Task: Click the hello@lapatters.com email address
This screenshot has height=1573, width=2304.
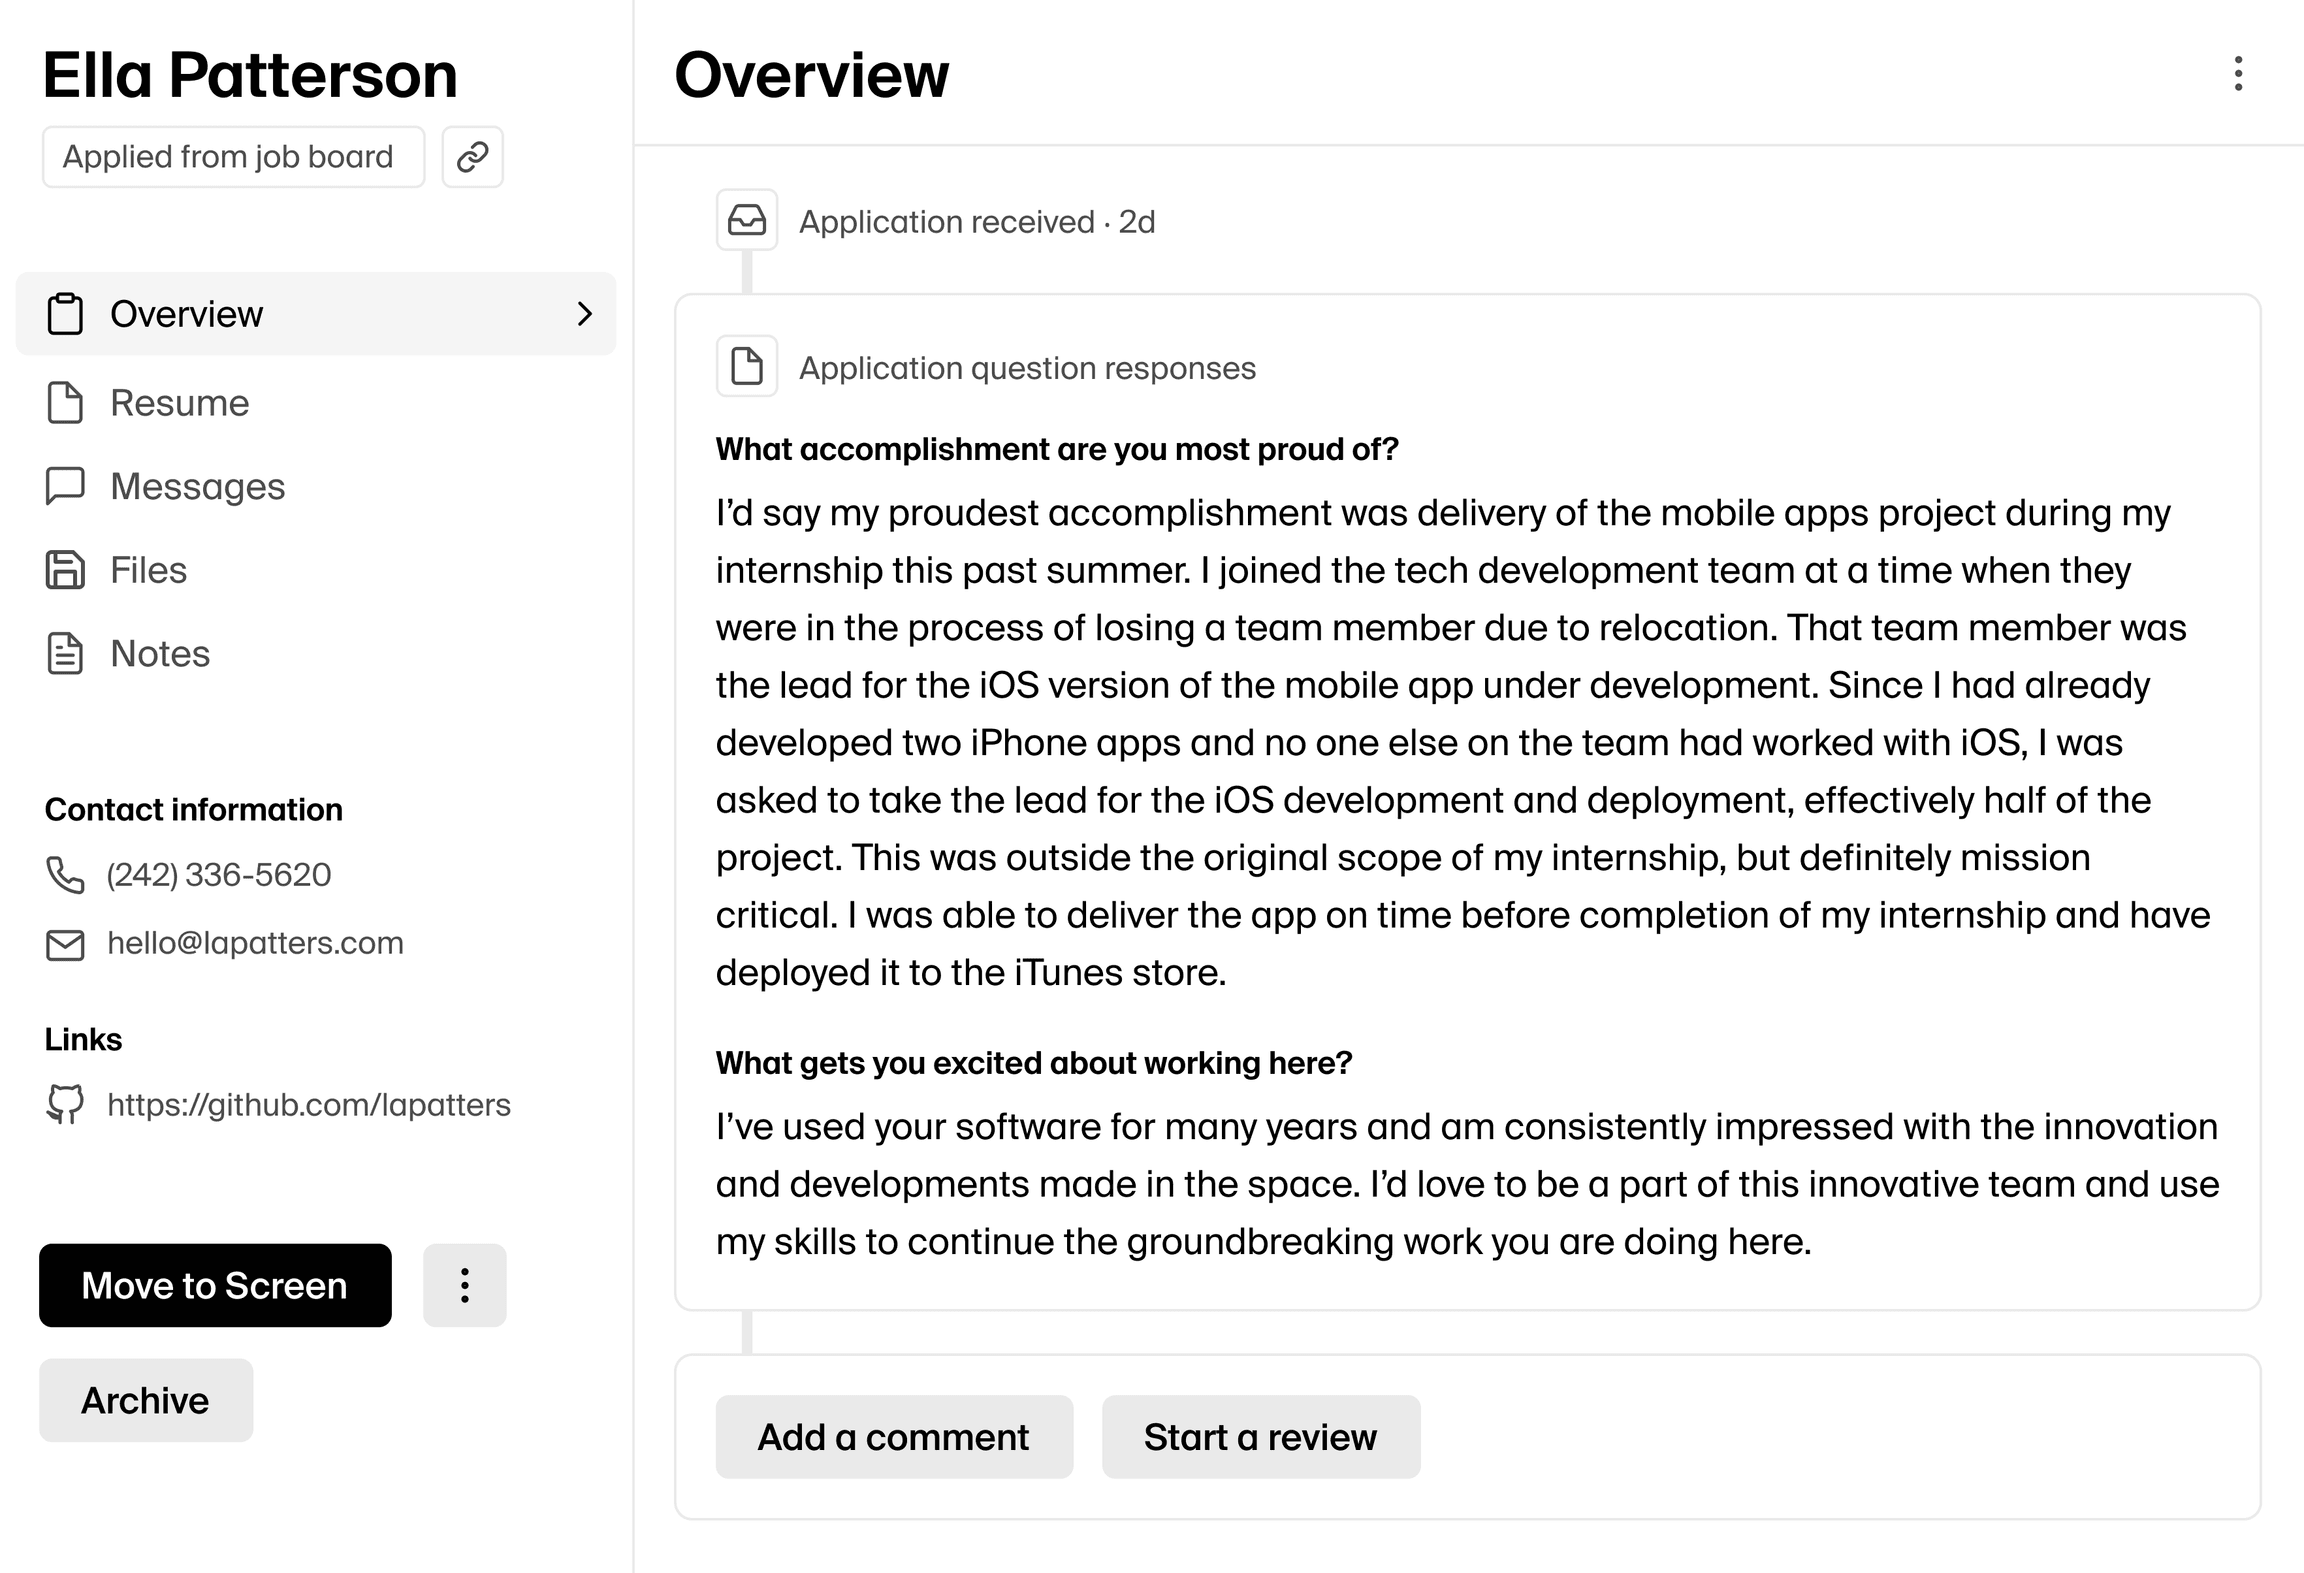Action: coord(255,943)
